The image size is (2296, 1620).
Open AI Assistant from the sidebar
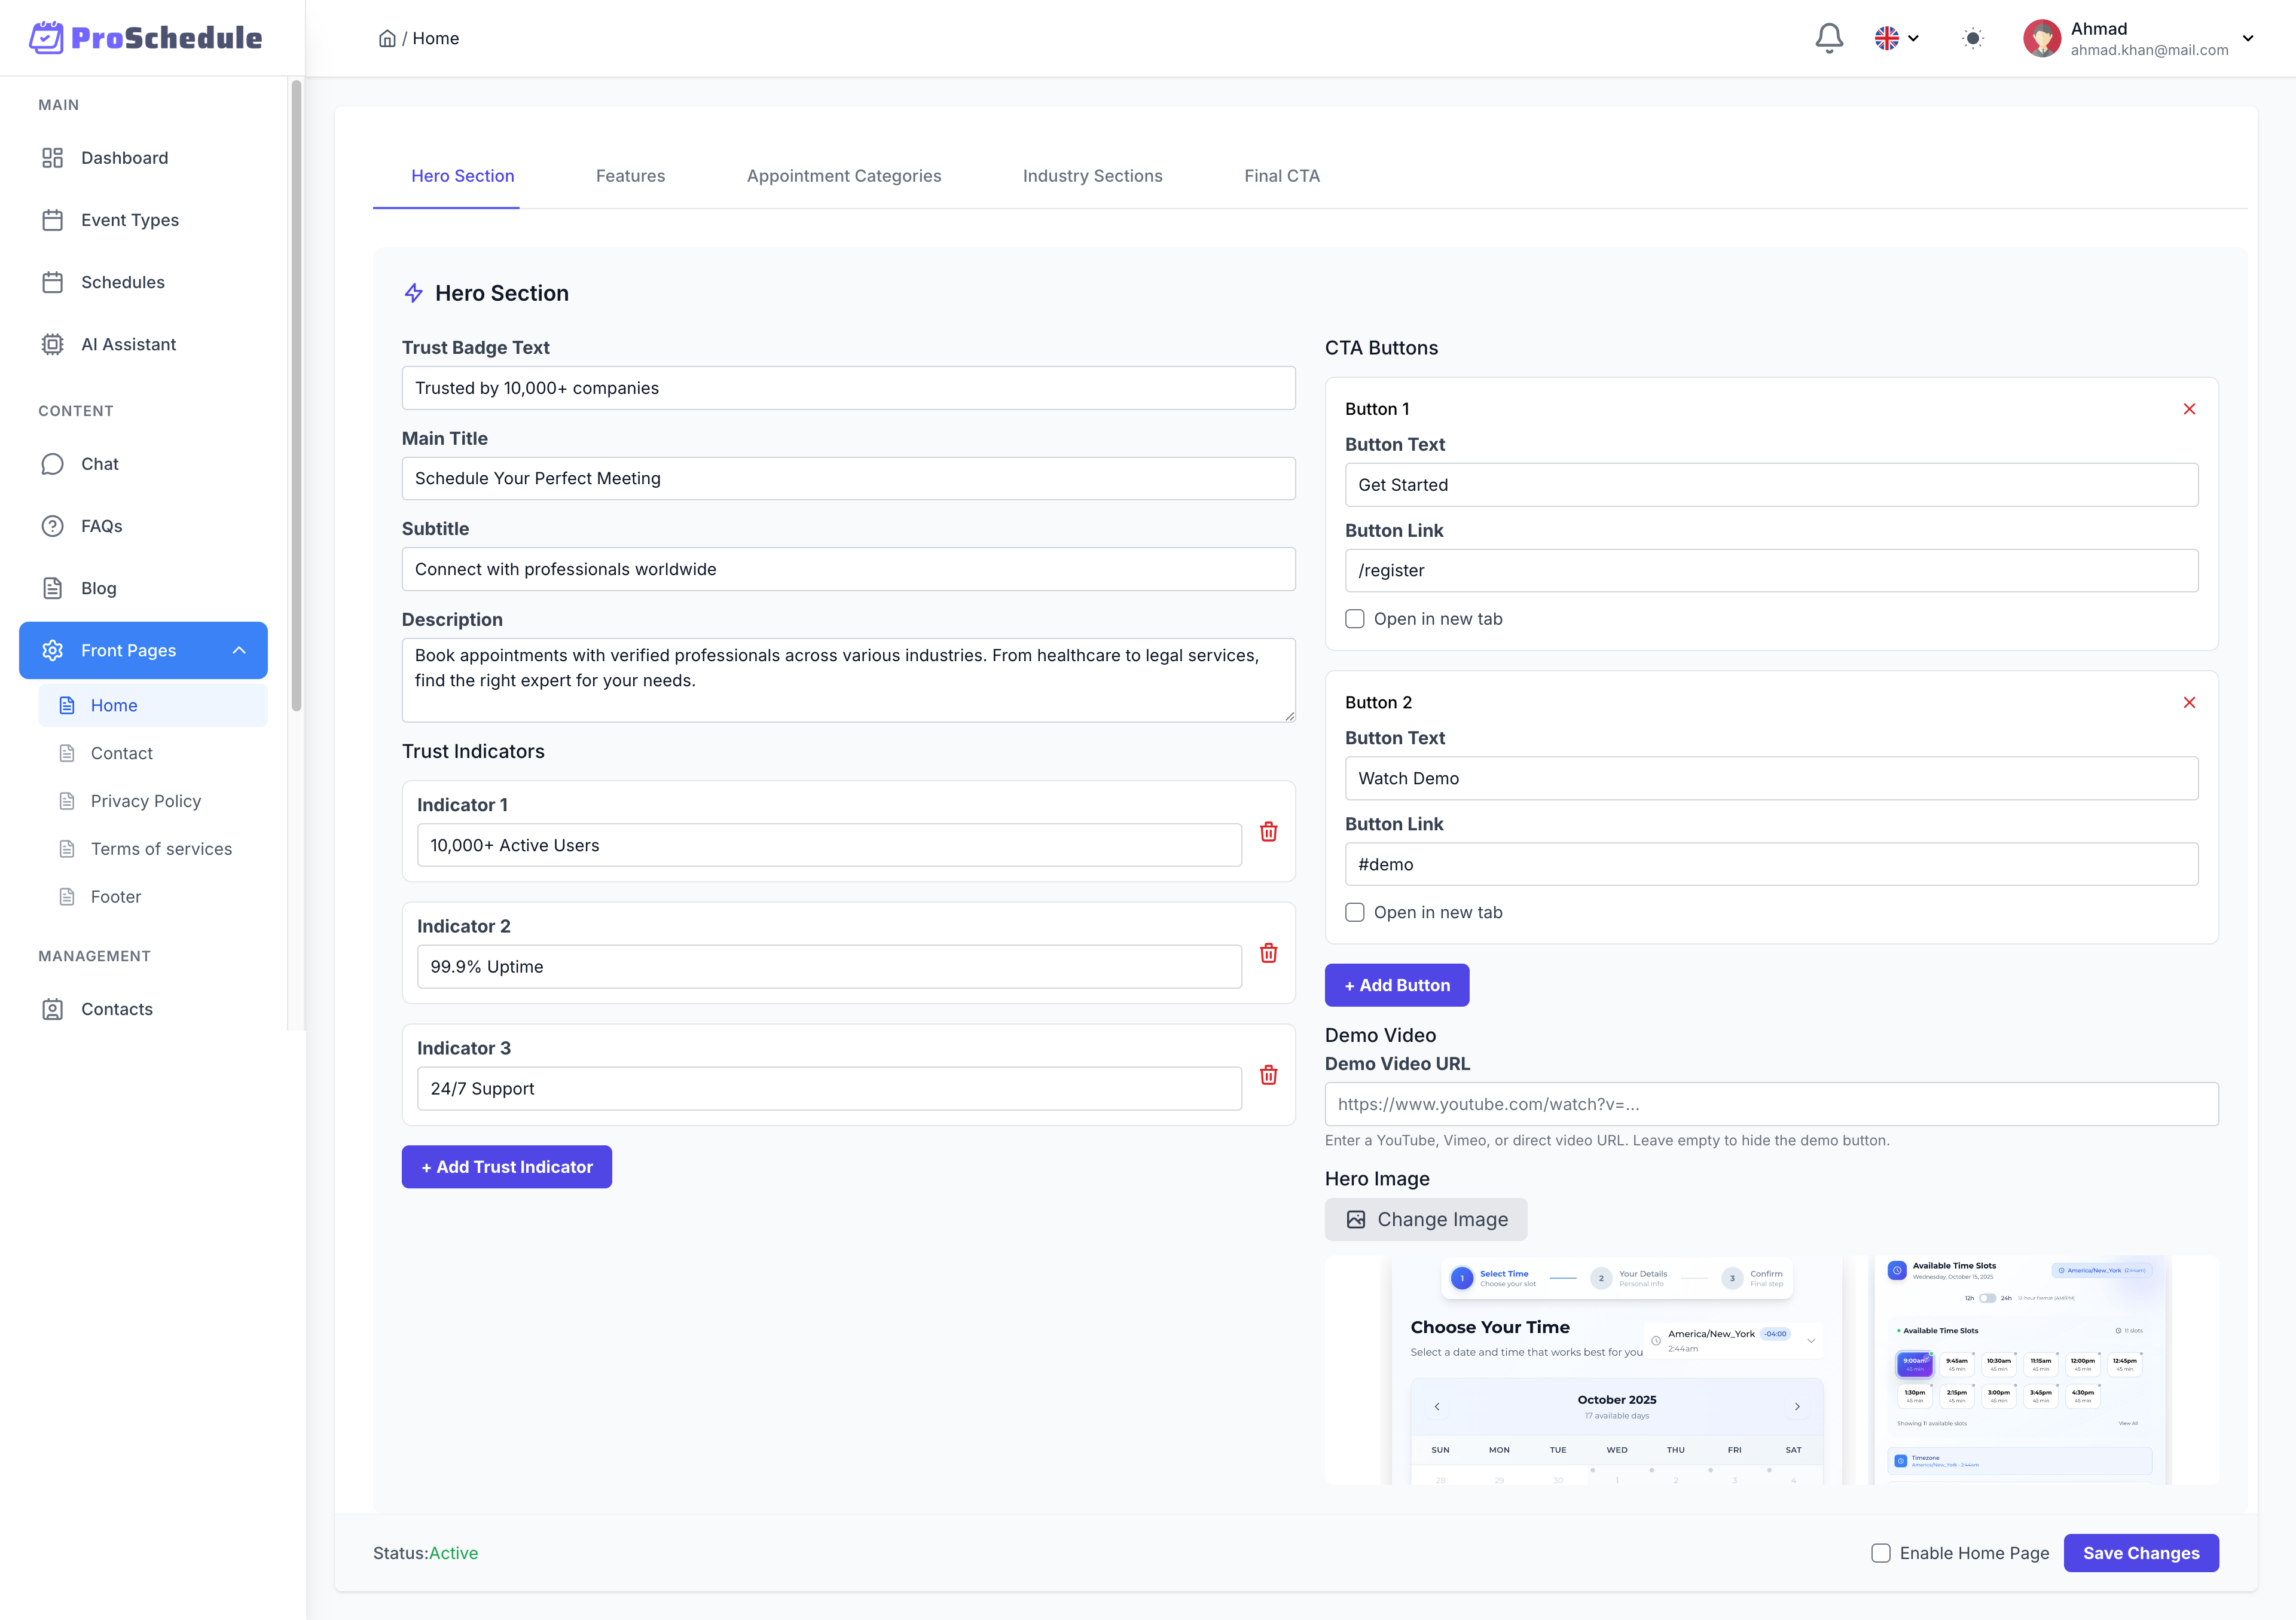(128, 344)
